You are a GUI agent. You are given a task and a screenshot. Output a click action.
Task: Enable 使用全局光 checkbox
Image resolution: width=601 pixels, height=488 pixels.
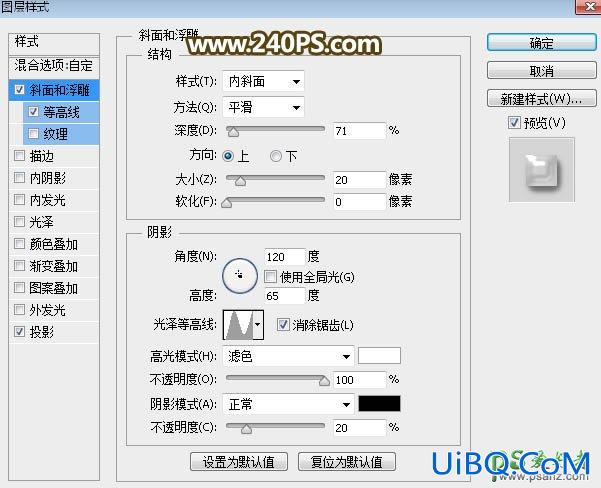coord(270,277)
